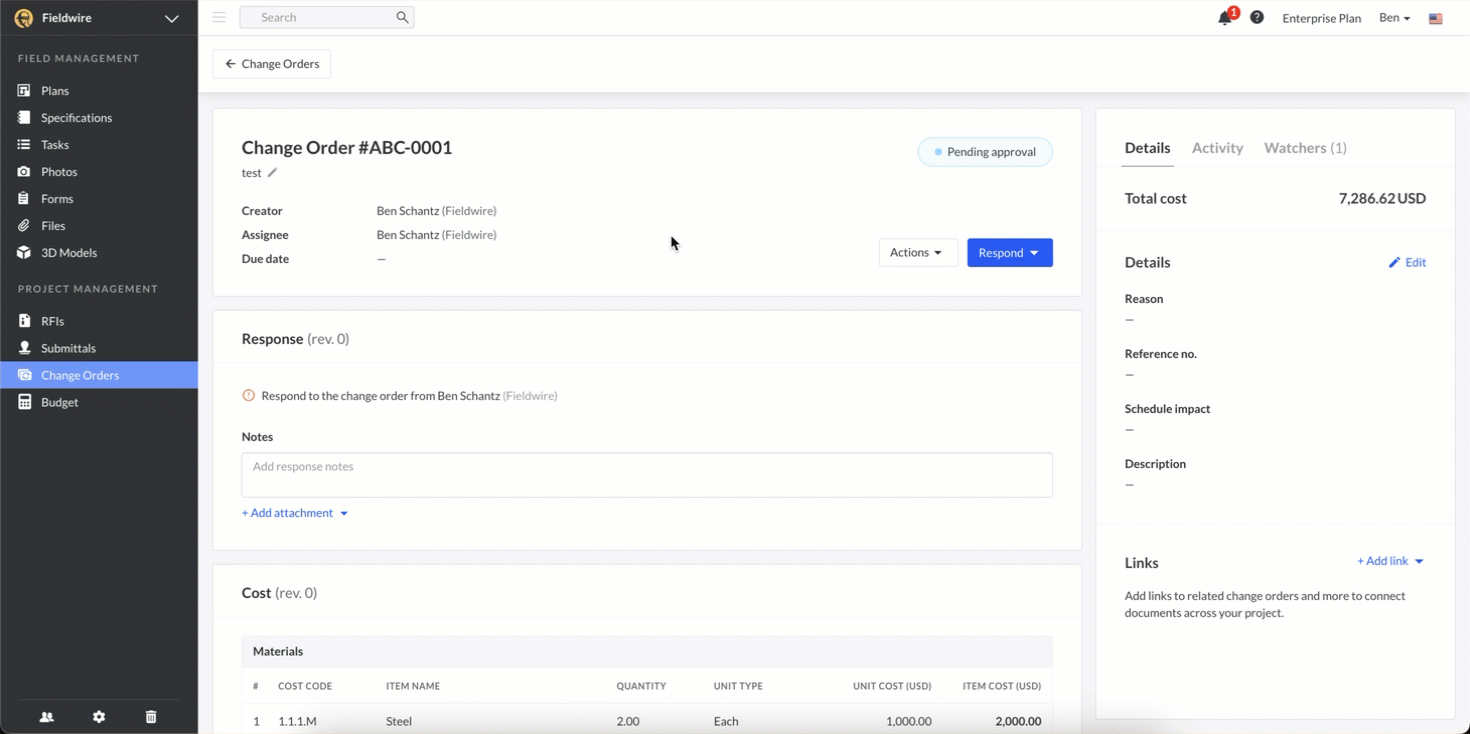Click the US flag language icon

(1435, 19)
